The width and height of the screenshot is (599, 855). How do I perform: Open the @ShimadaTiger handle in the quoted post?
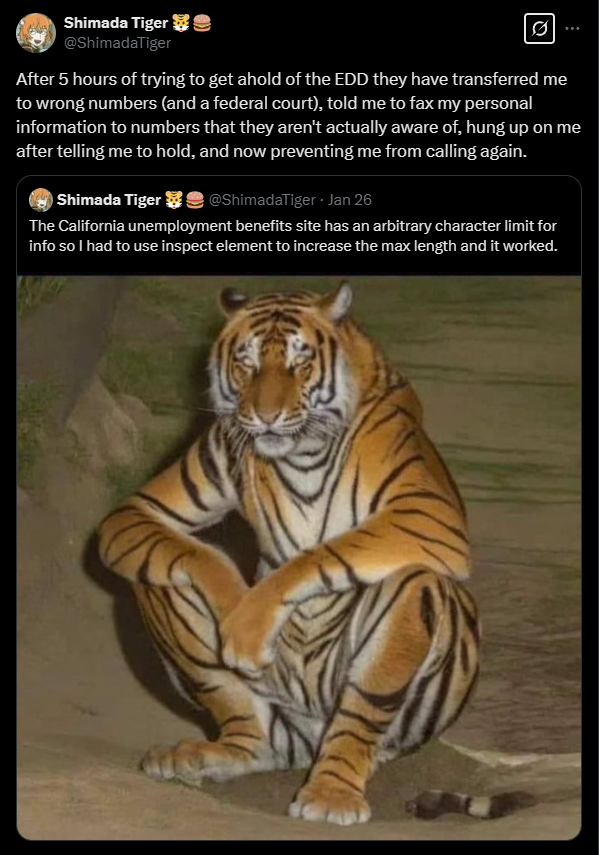262,200
